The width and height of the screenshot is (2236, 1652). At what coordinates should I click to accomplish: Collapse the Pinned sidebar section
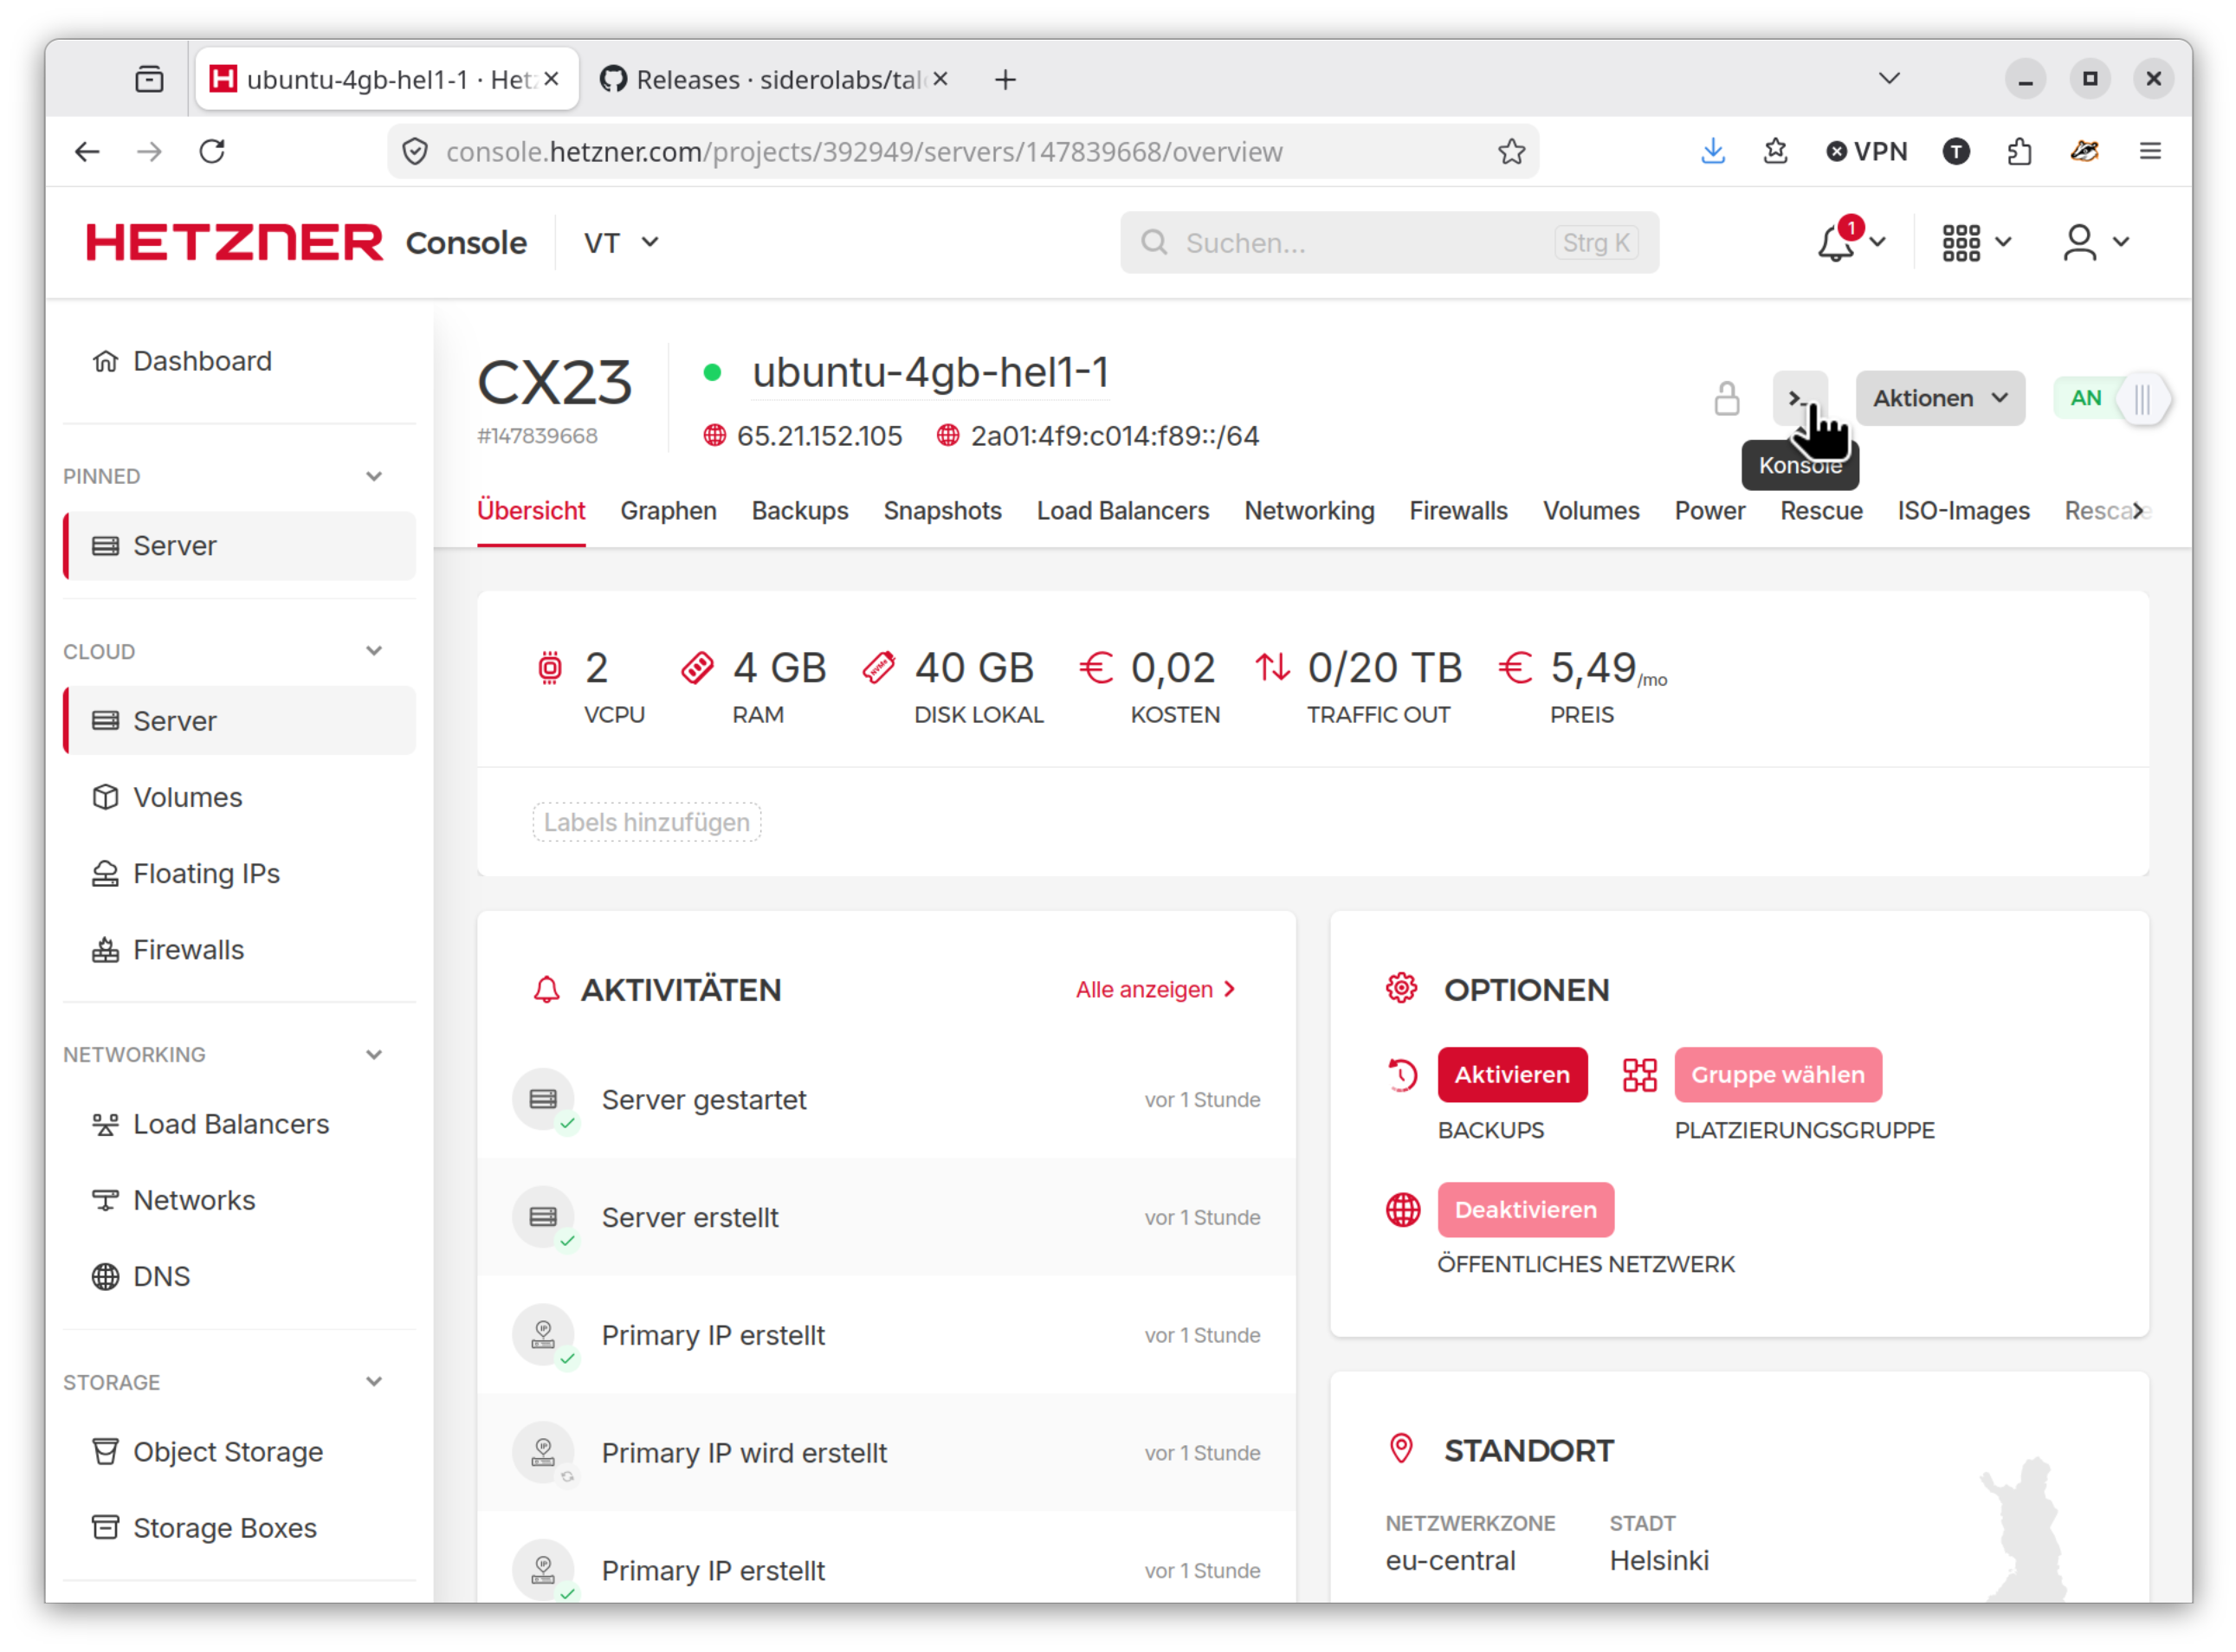tap(374, 476)
